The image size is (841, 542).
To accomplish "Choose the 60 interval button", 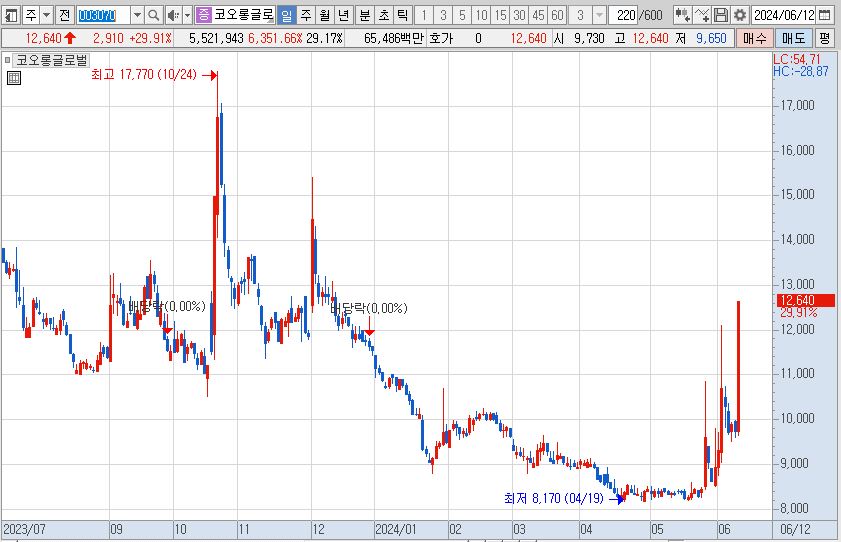I will coord(558,15).
